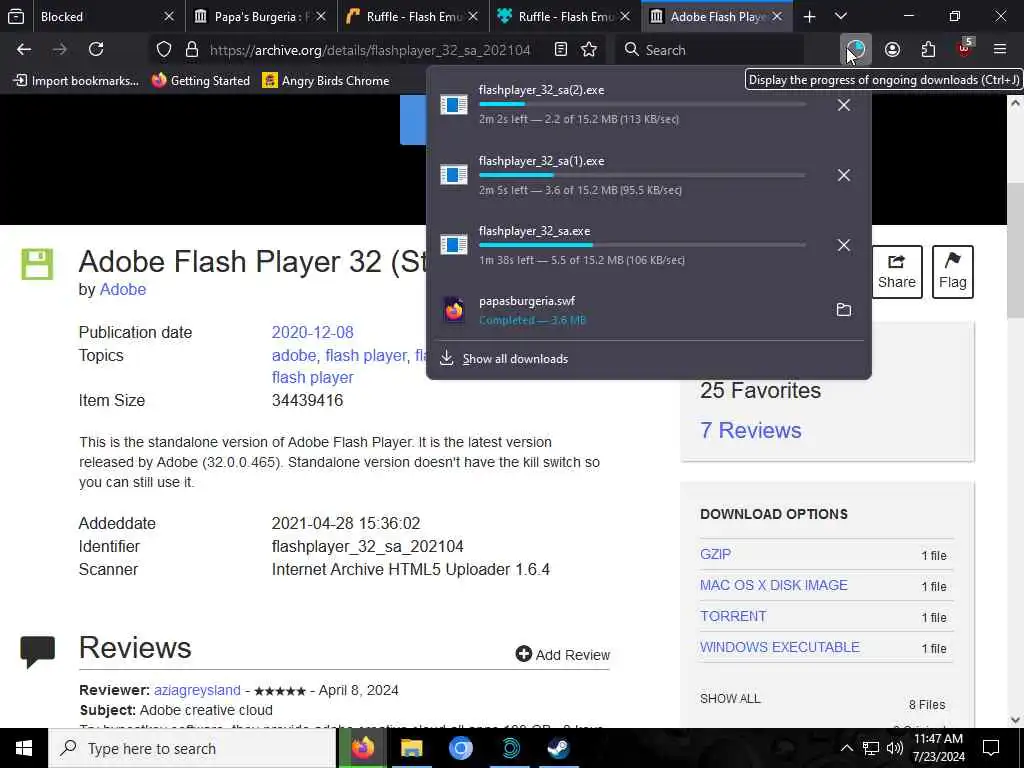Image resolution: width=1024 pixels, height=768 pixels.
Task: Switch to the Papa's Burgeria tab
Action: [261, 16]
